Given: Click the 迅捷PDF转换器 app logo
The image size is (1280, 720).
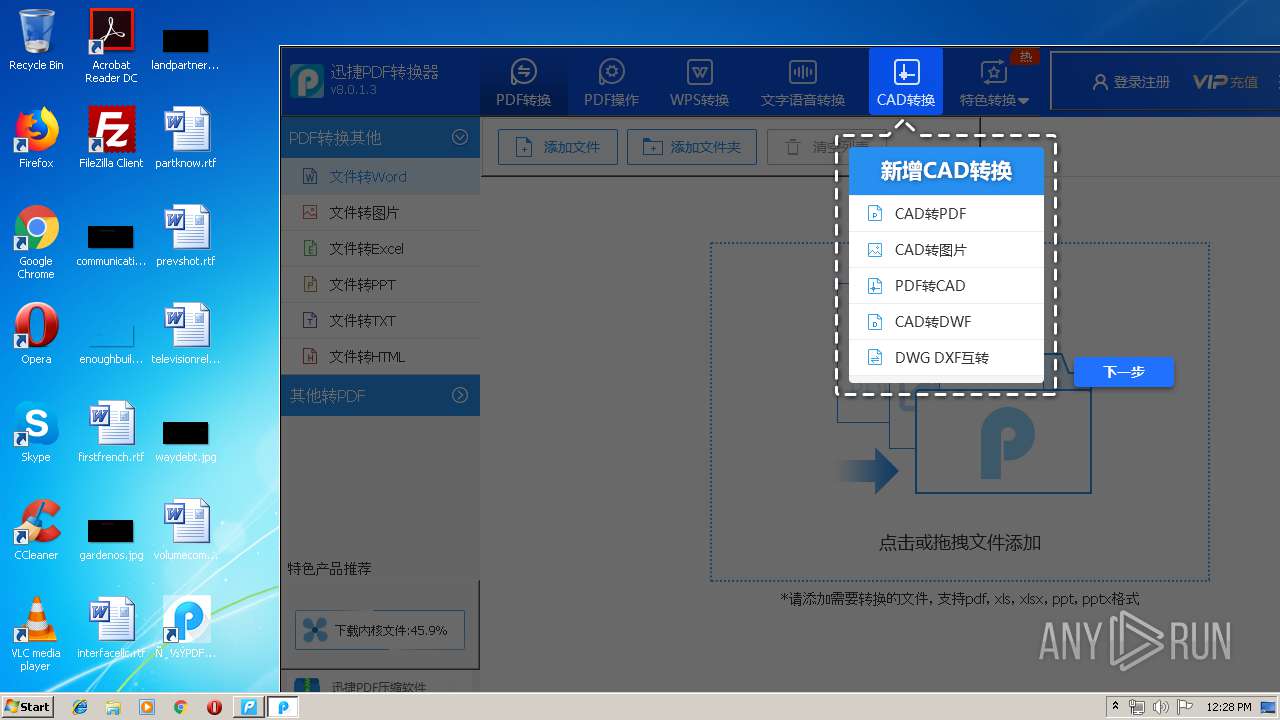Looking at the screenshot, I should click(x=307, y=81).
